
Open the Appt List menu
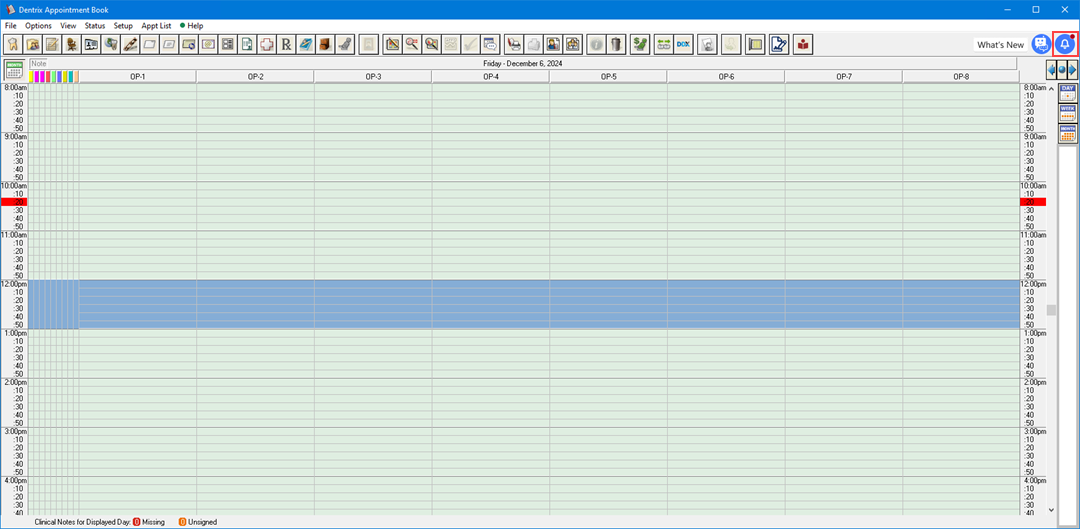(x=156, y=25)
